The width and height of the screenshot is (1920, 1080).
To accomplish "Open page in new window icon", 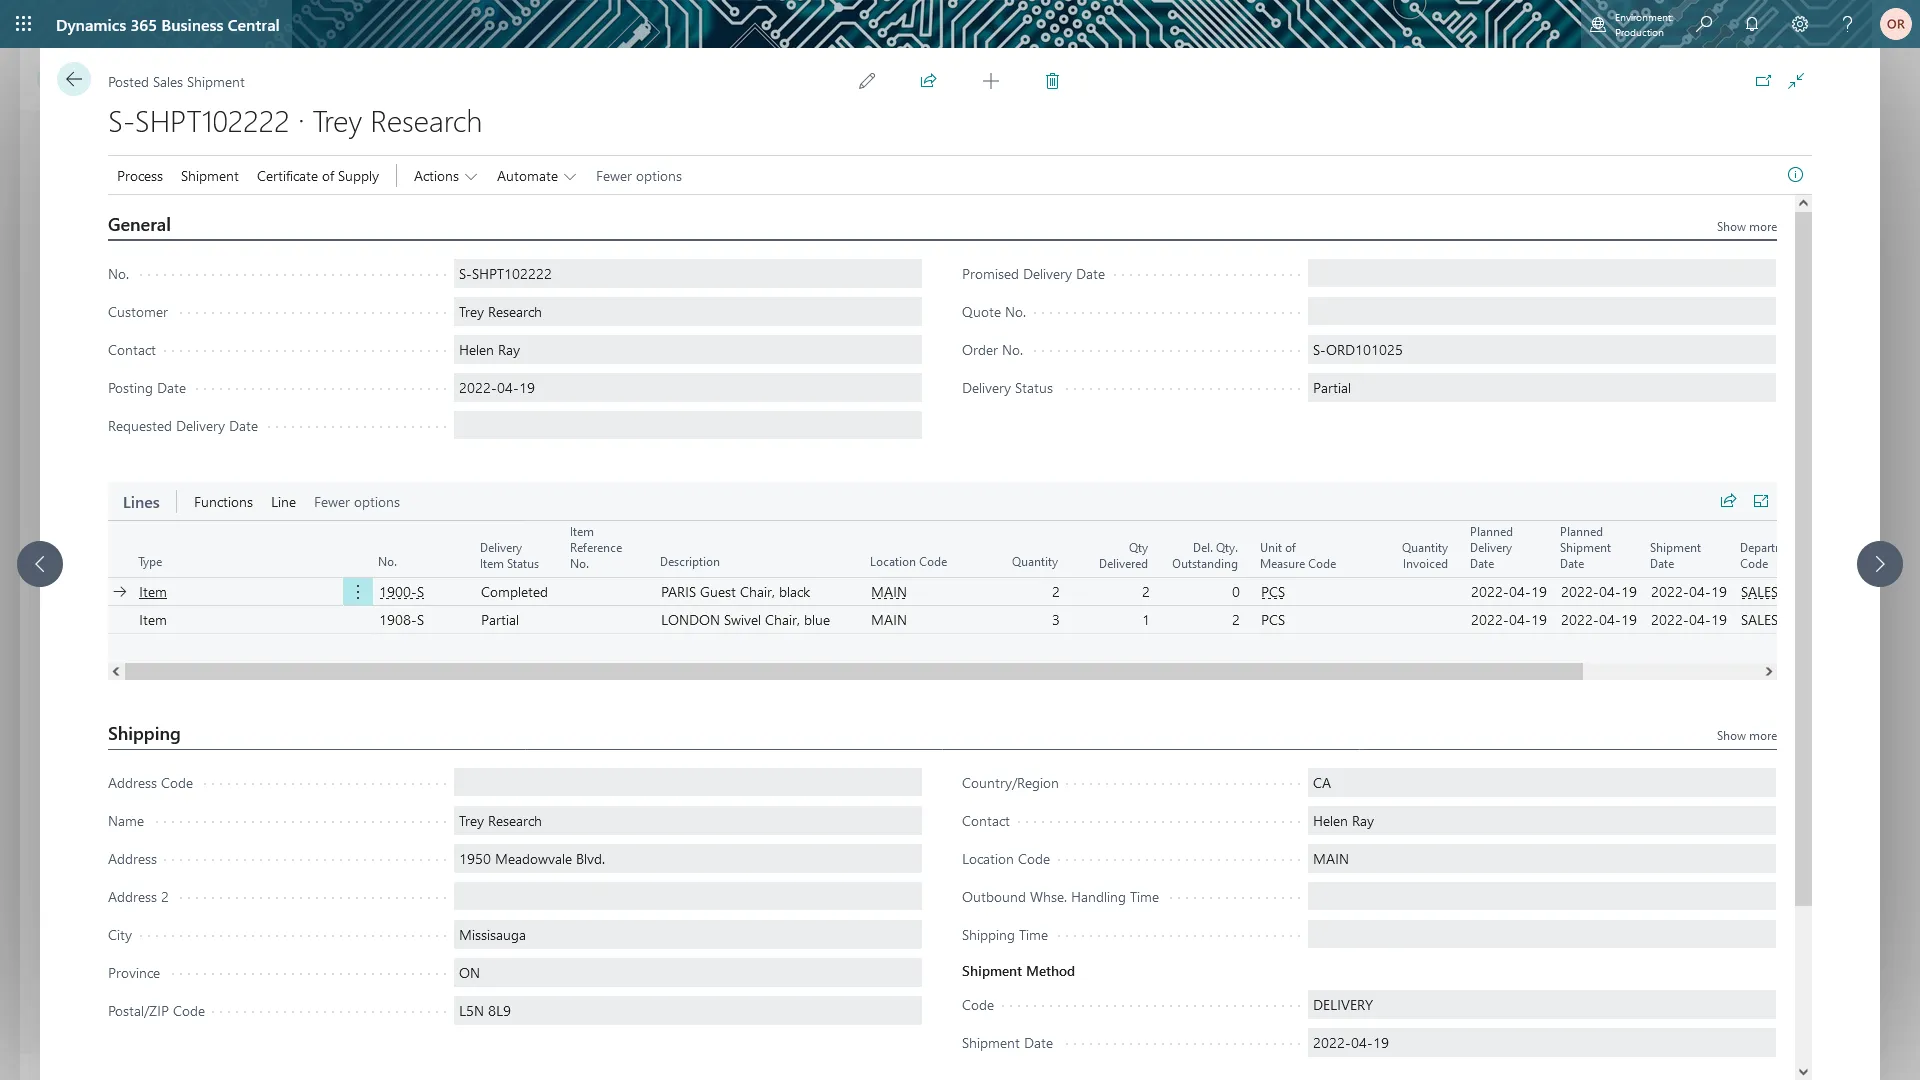I will pos(1763,81).
